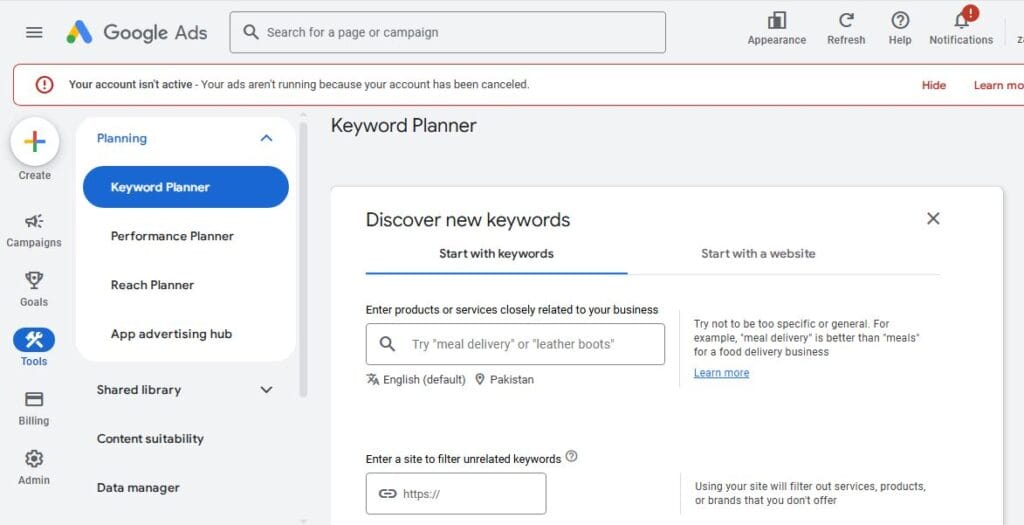The height and width of the screenshot is (525, 1024).
Task: Click the Appearance icon
Action: [x=776, y=21]
